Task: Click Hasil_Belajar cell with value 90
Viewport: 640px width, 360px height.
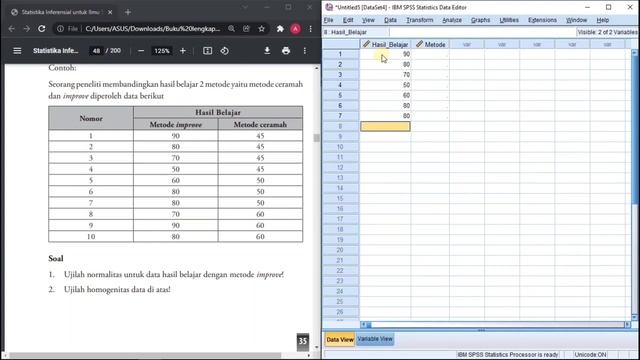Action: 385,54
